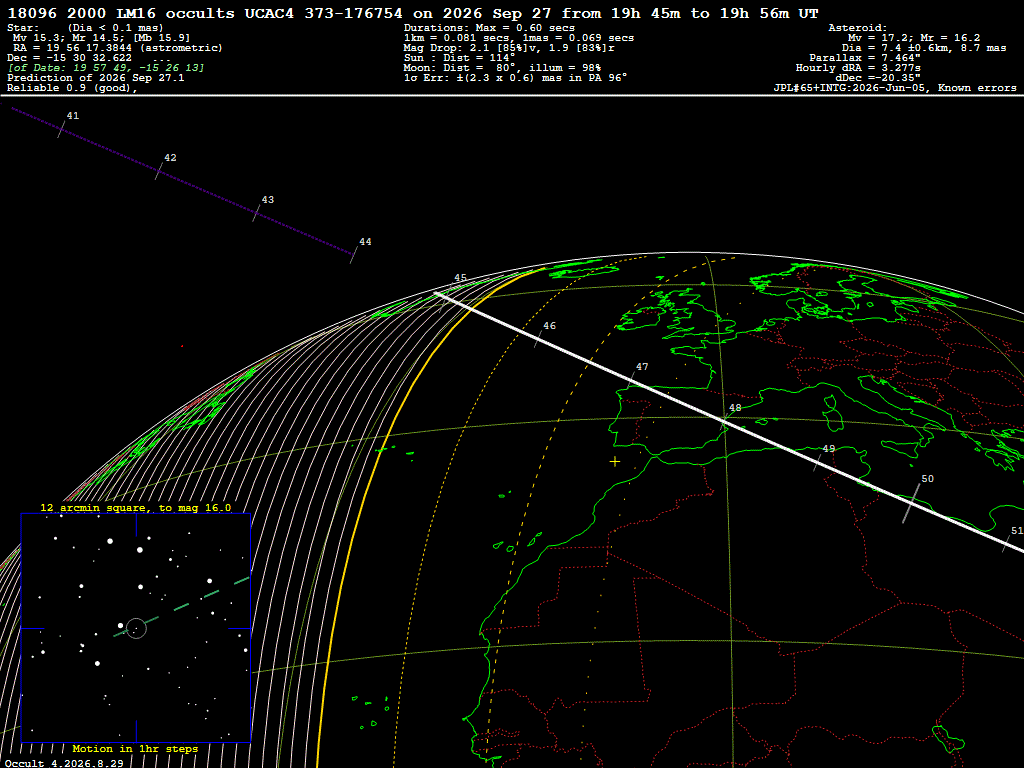Click the "Motion in 1hr steps" label
The image size is (1024, 768).
coord(135,748)
